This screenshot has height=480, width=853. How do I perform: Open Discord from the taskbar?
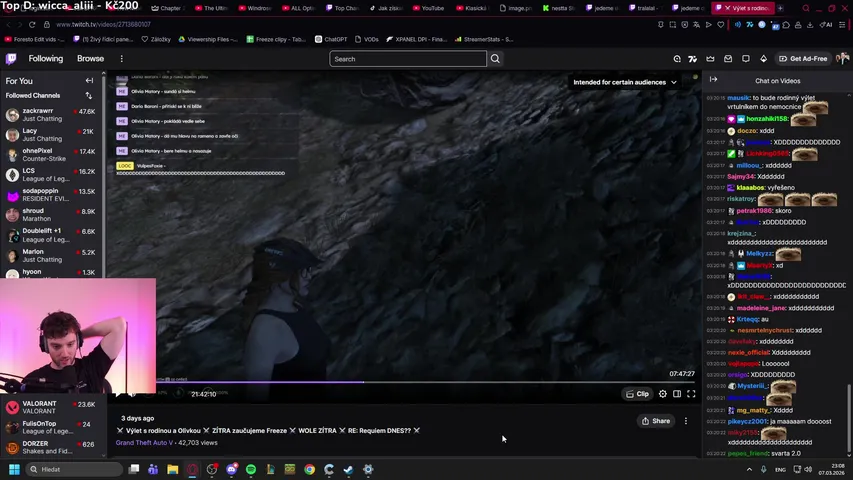[231, 469]
